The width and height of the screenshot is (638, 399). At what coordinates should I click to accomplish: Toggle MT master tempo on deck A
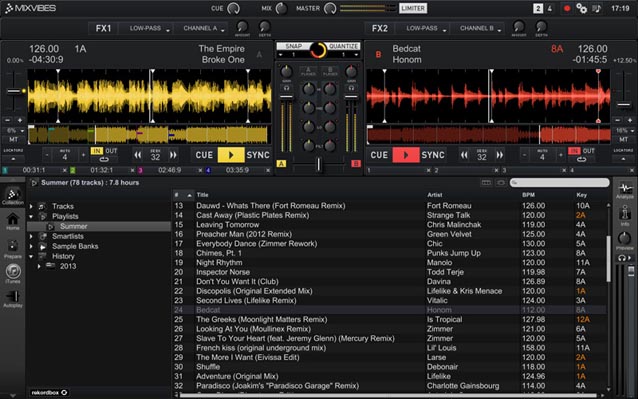click(x=13, y=140)
